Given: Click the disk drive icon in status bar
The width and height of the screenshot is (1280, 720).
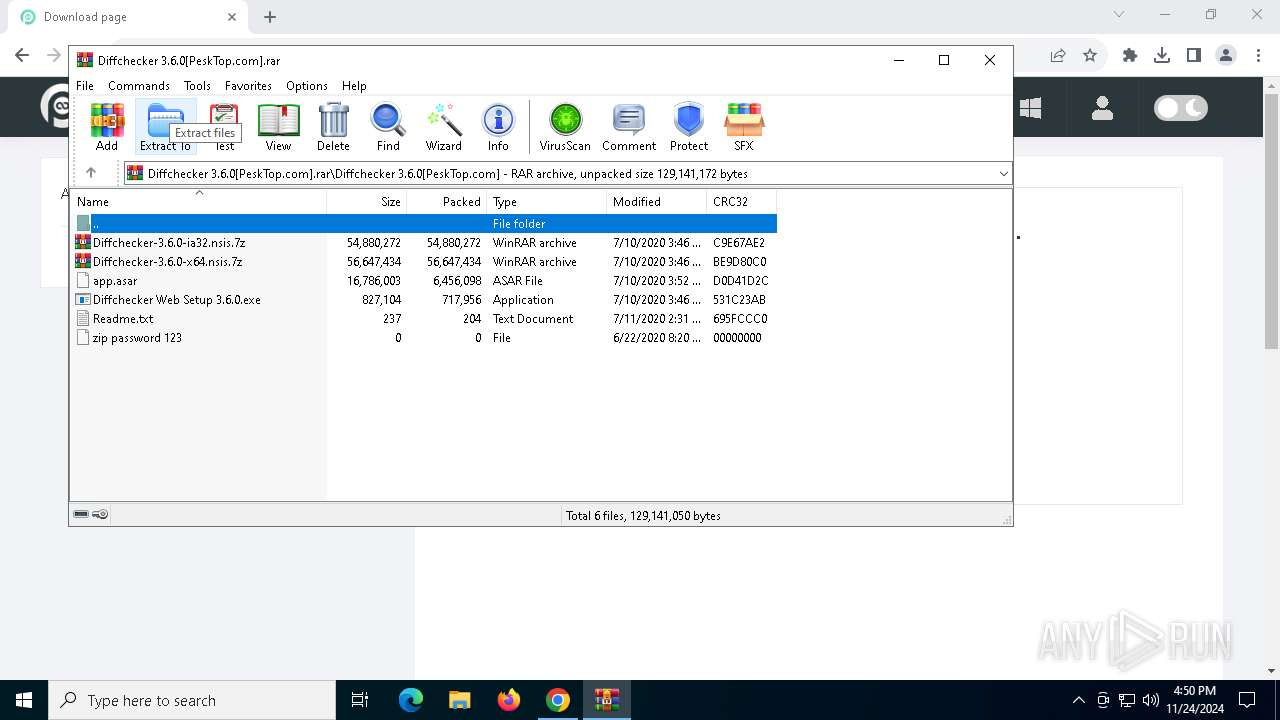Looking at the screenshot, I should point(81,515).
